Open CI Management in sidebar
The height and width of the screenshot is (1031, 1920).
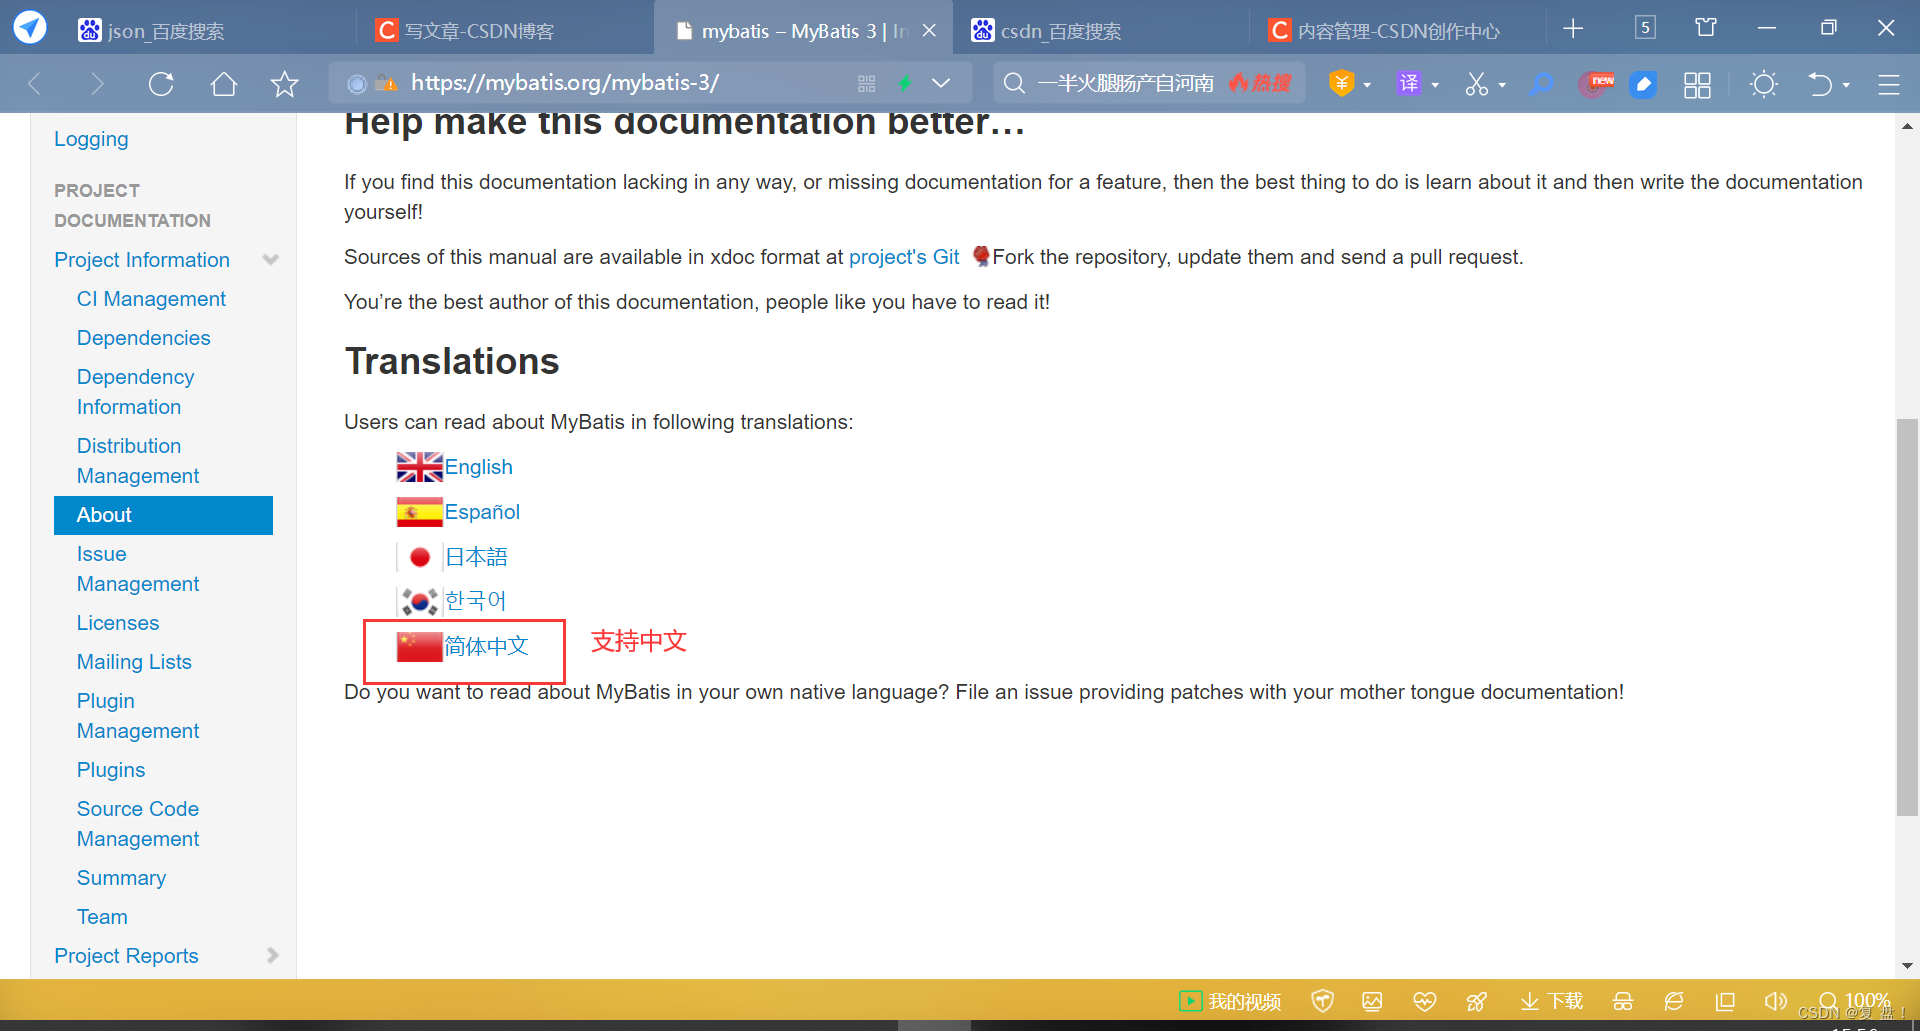151,299
